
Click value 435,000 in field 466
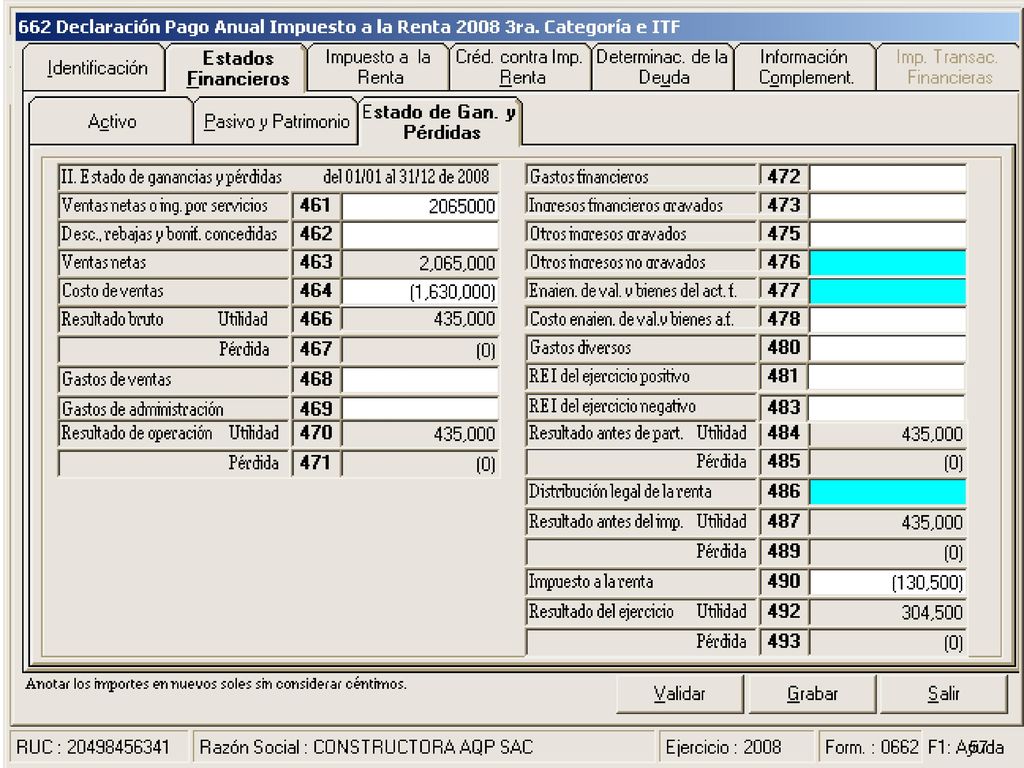(x=464, y=319)
